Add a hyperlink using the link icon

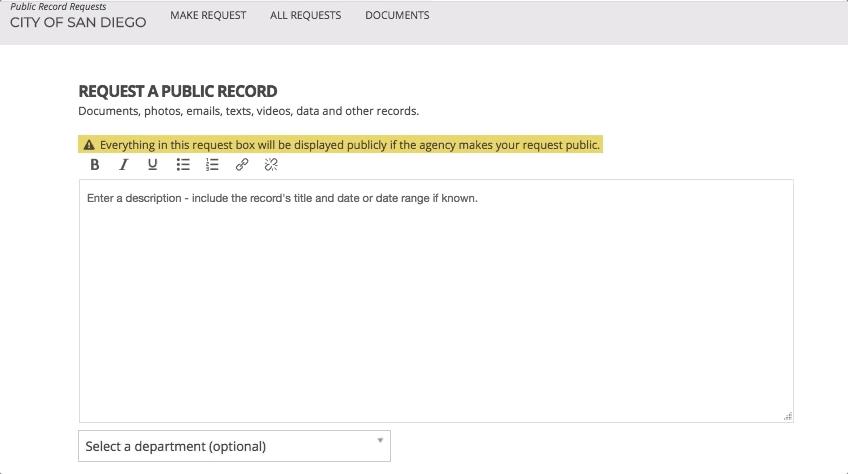[x=242, y=165]
